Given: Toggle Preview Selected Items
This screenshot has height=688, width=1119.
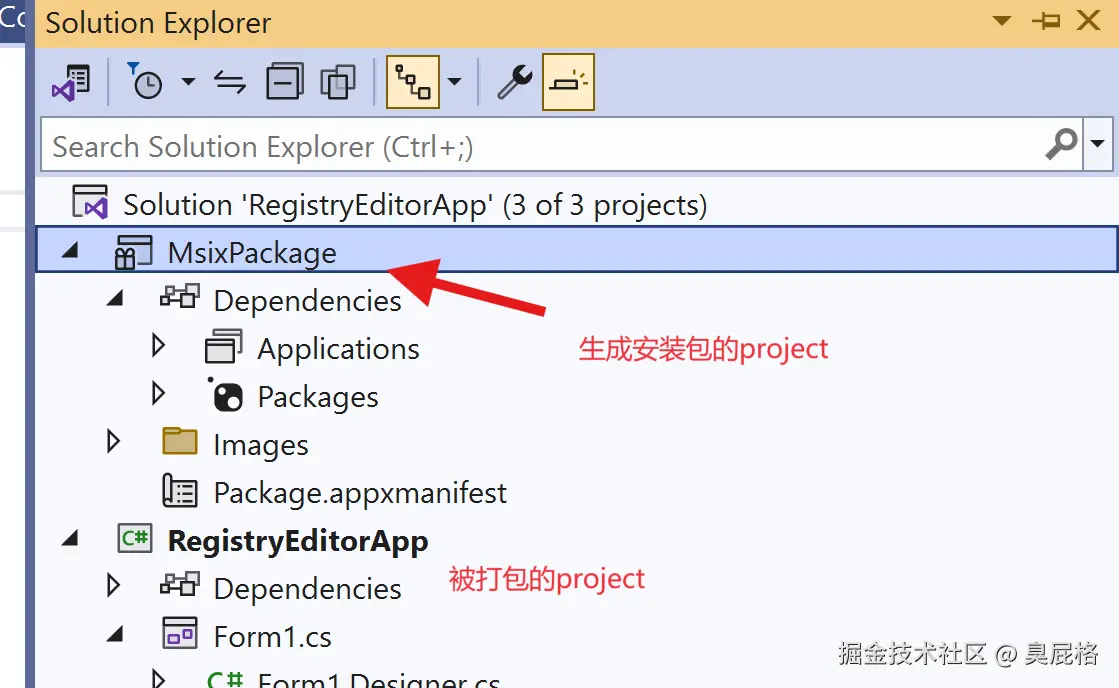Looking at the screenshot, I should point(568,82).
